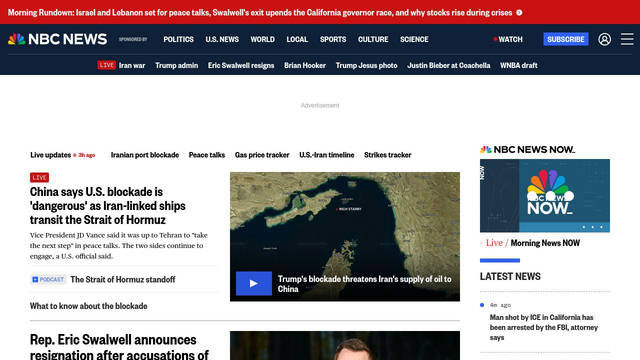Viewport: 640px width, 360px height.
Task: Click the NBC News Now logo heading
Action: [x=527, y=150]
